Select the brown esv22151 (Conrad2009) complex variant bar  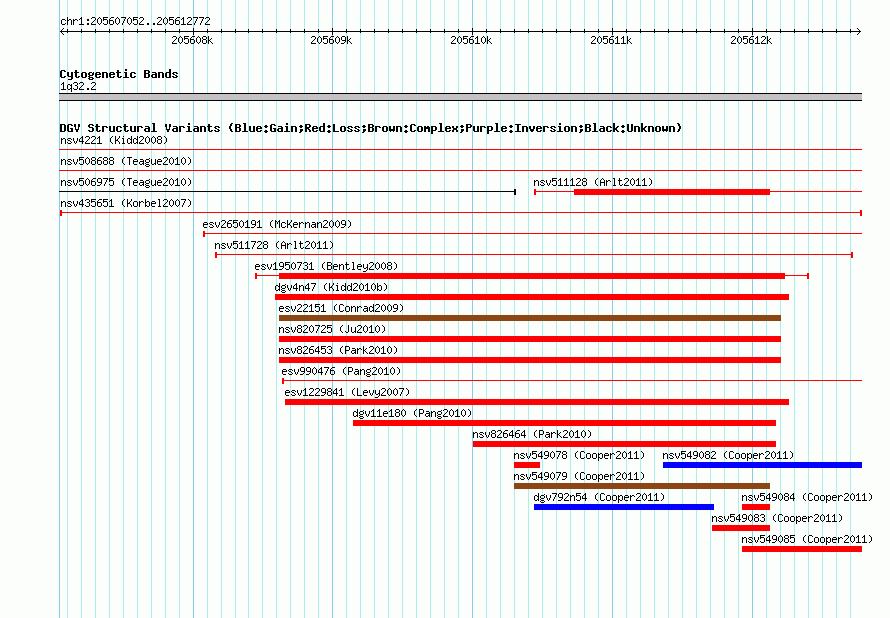530,318
